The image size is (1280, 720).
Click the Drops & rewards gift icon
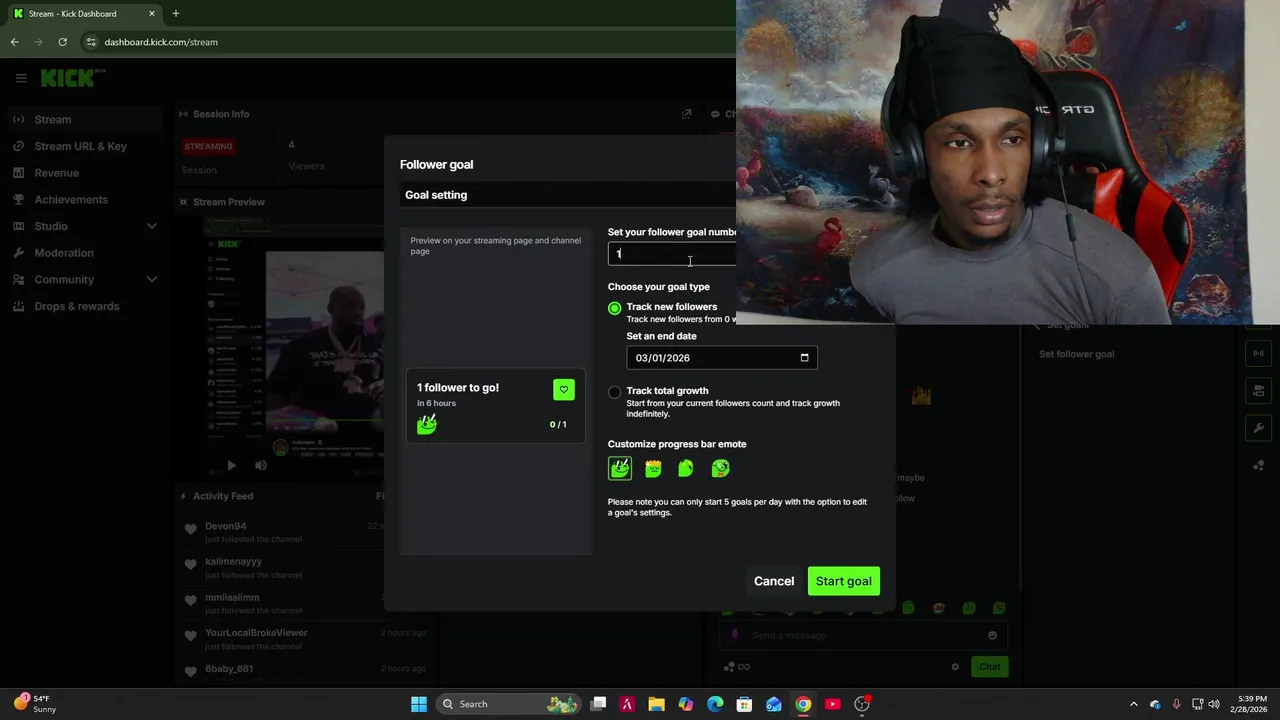19,306
